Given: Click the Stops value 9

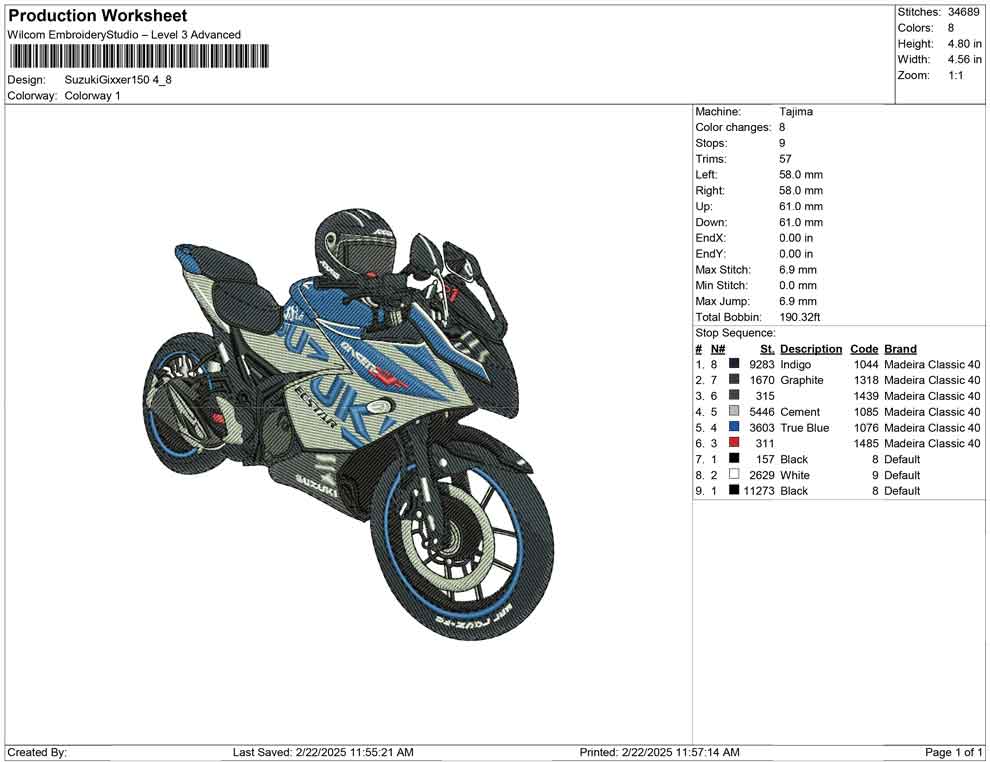Looking at the screenshot, I should coord(782,143).
